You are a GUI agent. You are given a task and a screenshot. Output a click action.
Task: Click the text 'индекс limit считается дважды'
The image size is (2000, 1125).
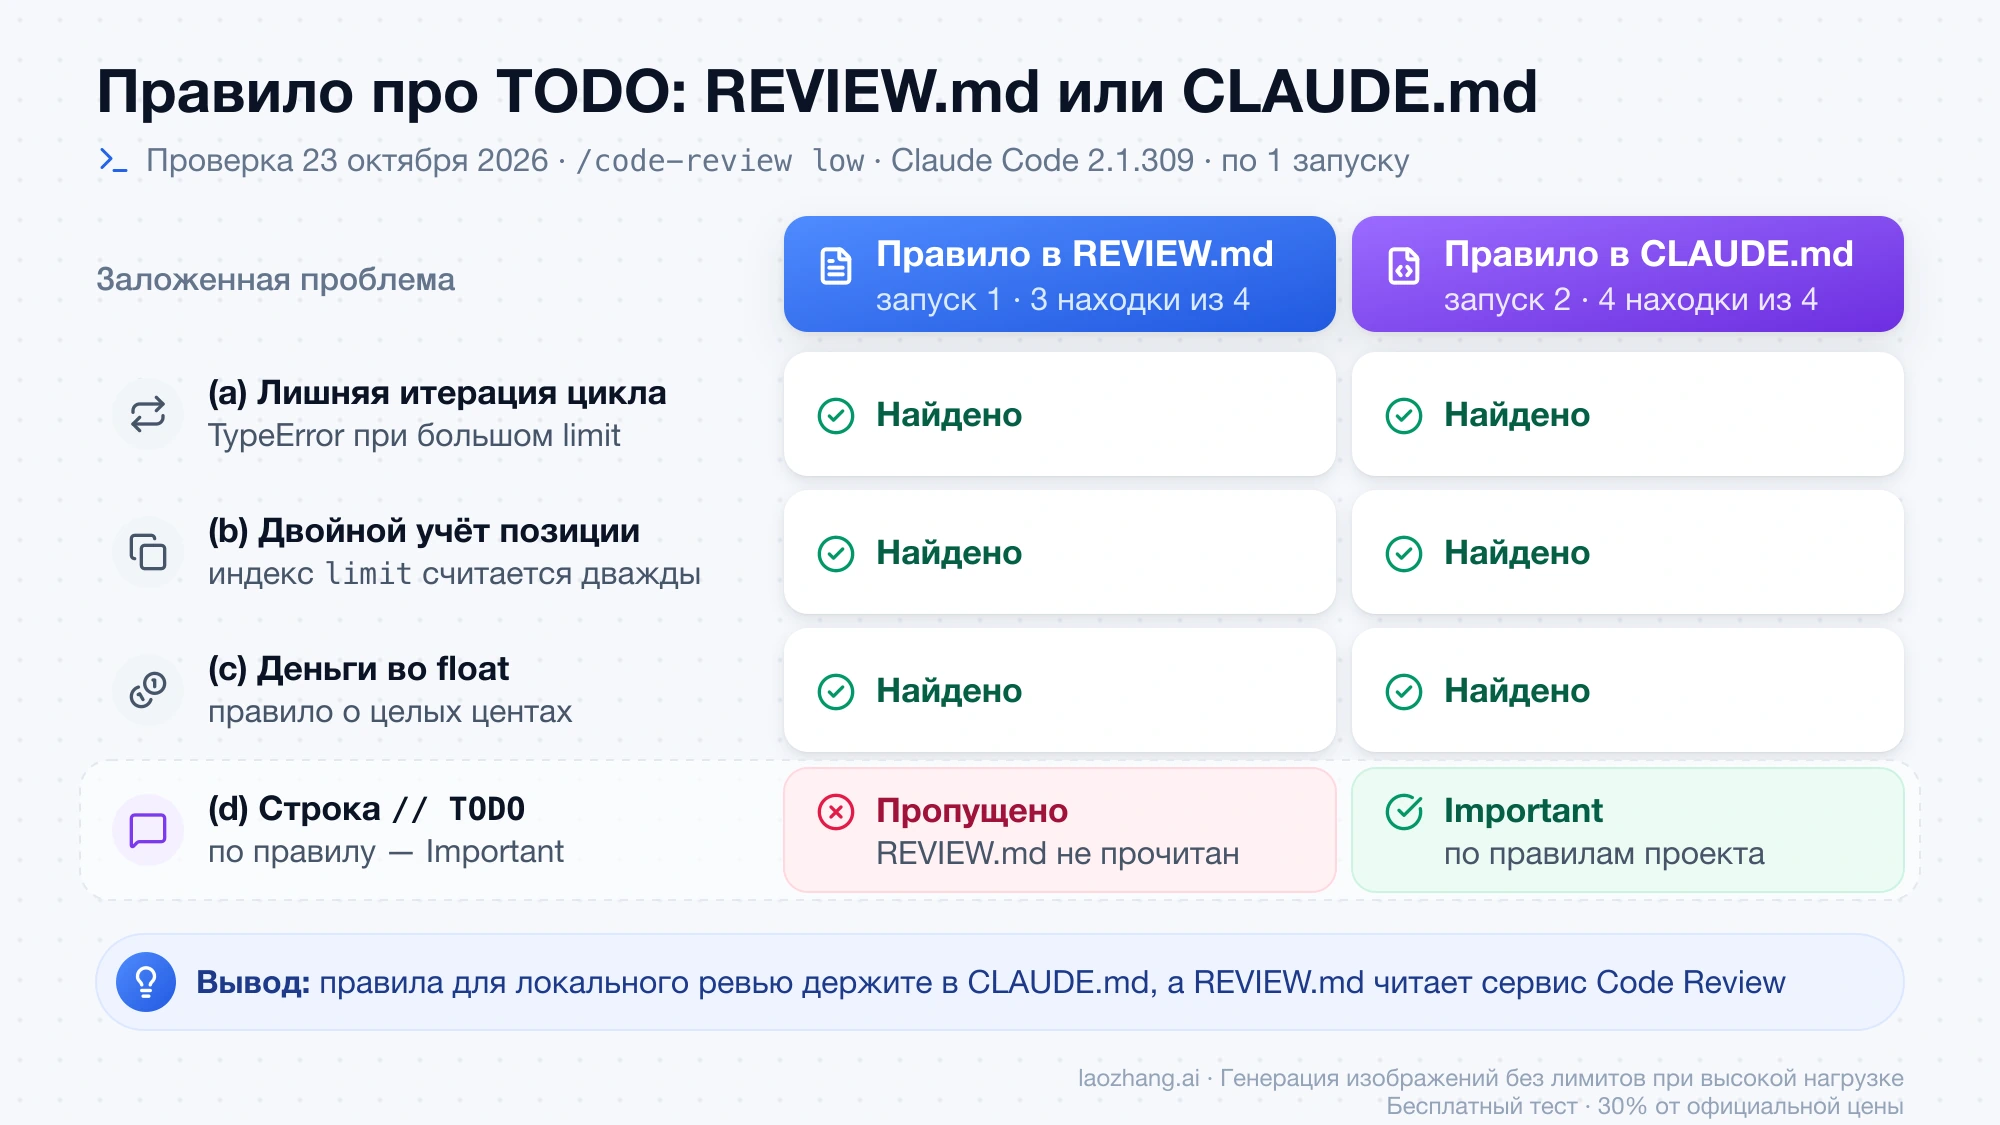point(454,574)
